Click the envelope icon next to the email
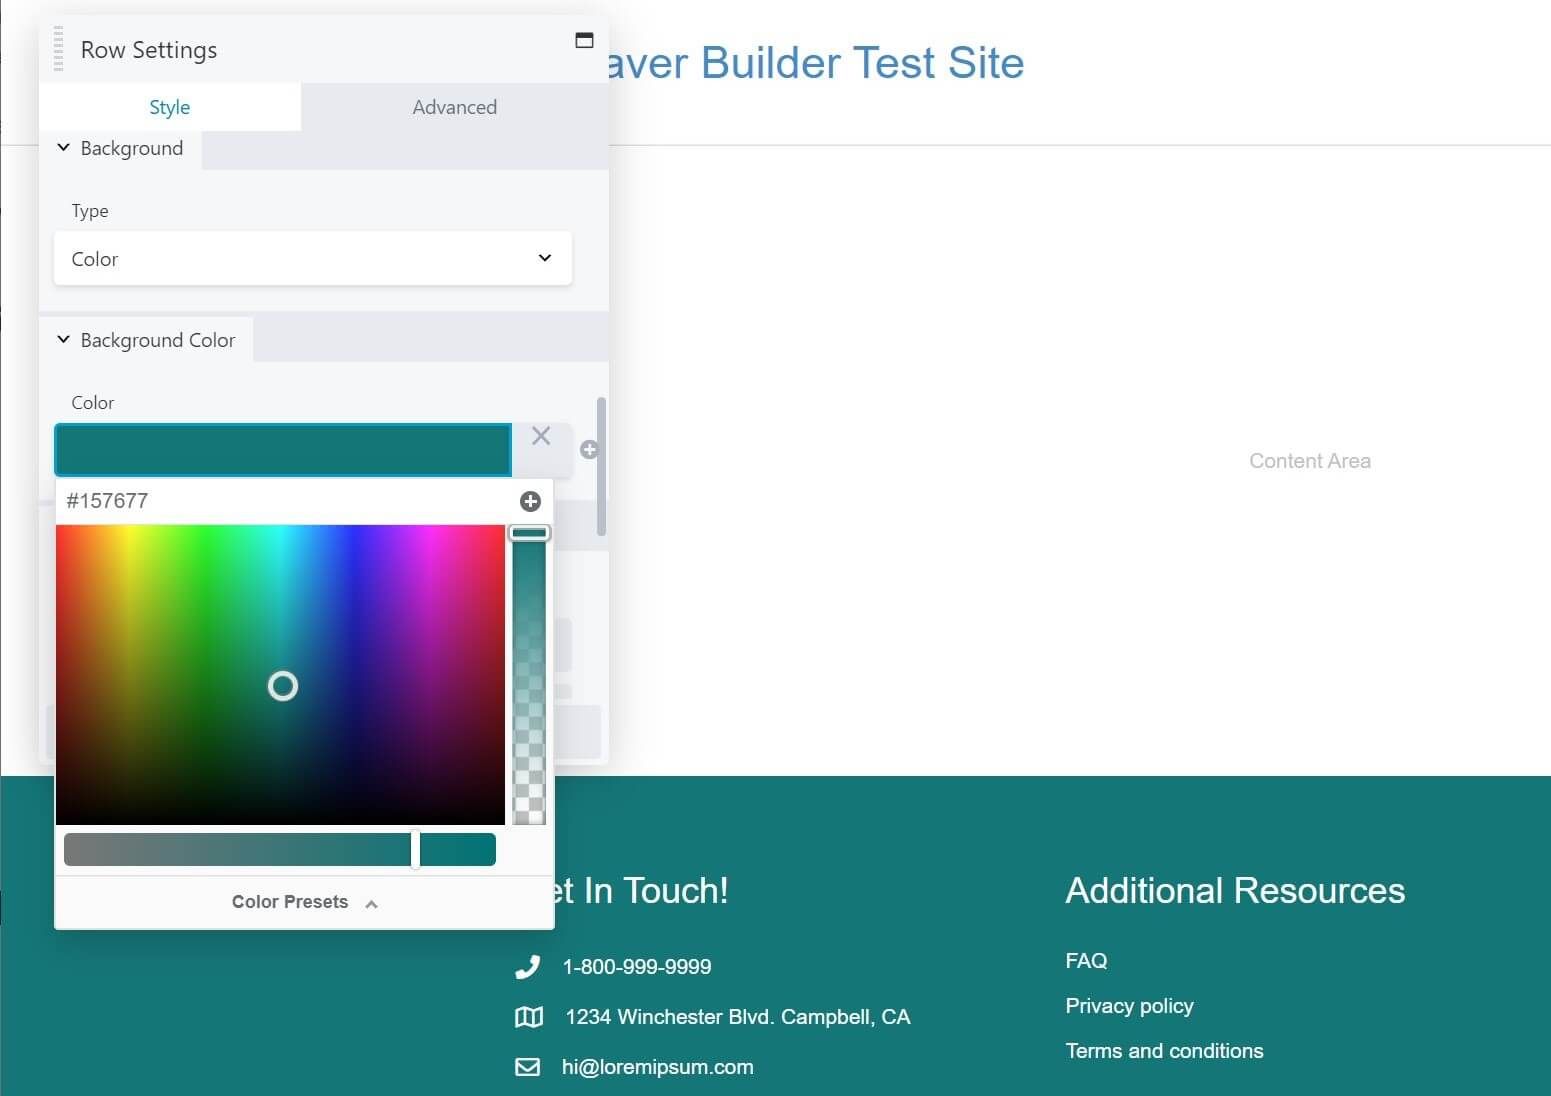Viewport: 1551px width, 1096px height. click(x=527, y=1067)
